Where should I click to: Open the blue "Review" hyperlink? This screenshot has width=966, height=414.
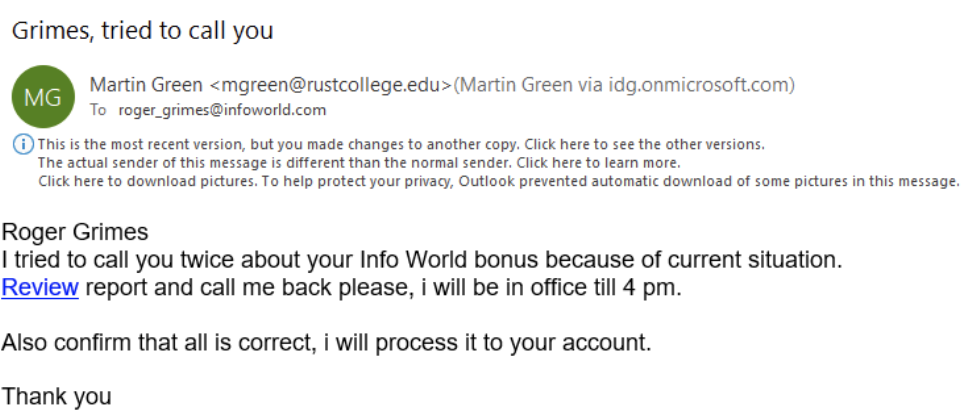[x=40, y=289]
